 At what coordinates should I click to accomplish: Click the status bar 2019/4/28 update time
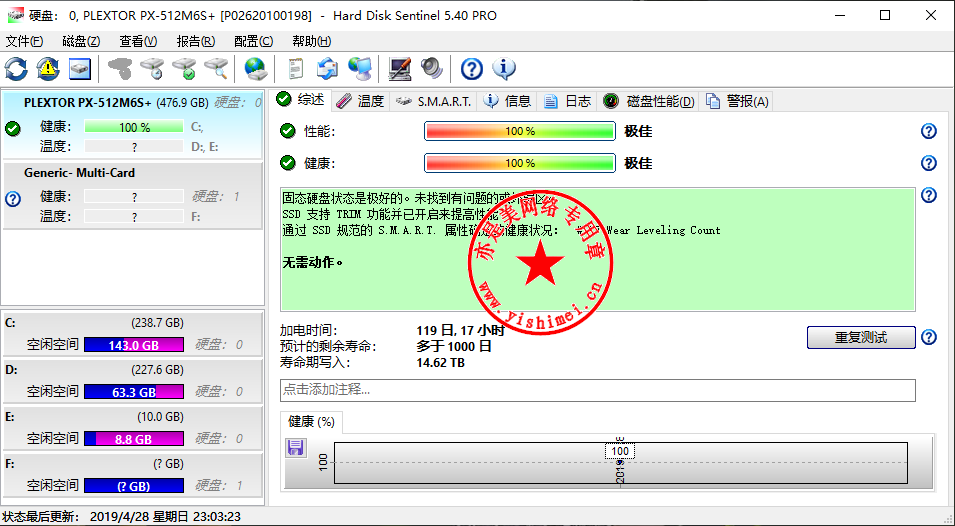[x=165, y=517]
